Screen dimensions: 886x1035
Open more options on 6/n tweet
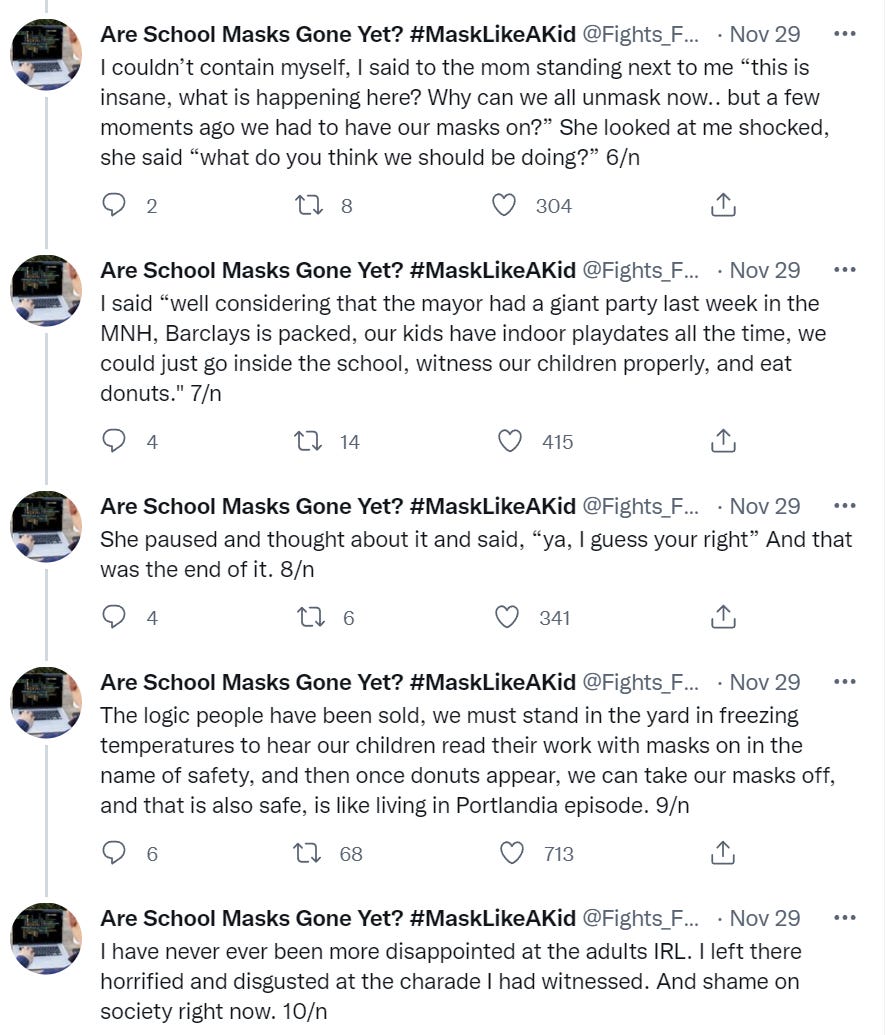pyautogui.click(x=845, y=34)
